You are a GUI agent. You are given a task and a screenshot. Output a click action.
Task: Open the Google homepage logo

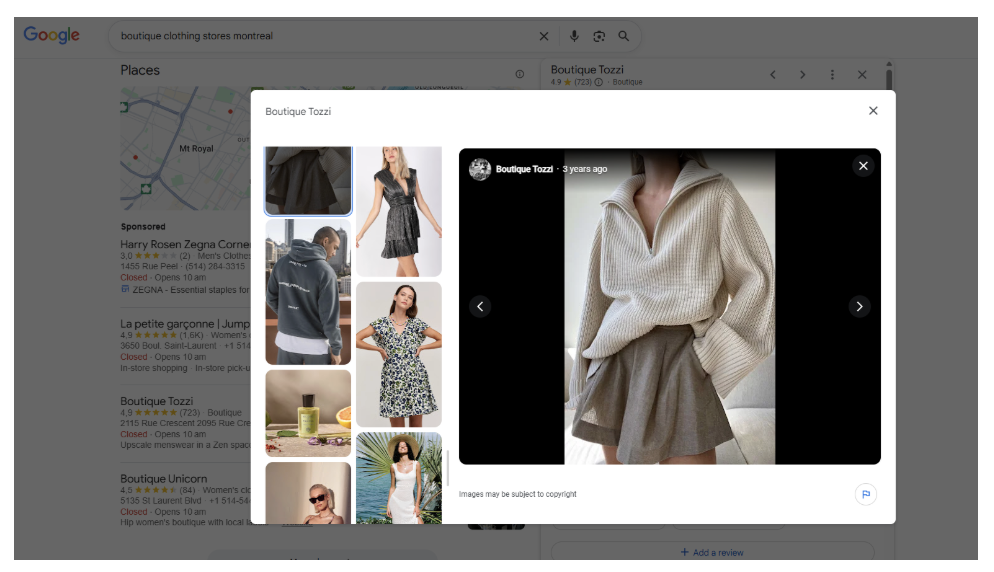(x=52, y=35)
